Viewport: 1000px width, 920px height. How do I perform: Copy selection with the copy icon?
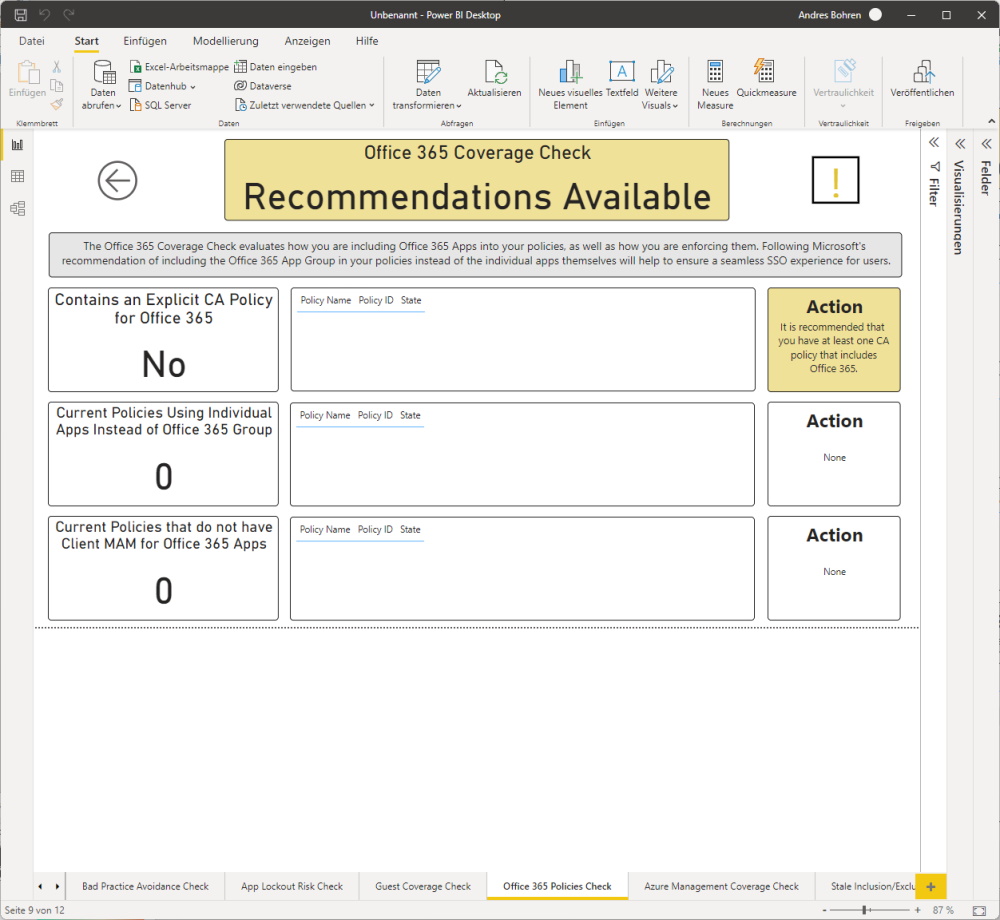pyautogui.click(x=57, y=85)
